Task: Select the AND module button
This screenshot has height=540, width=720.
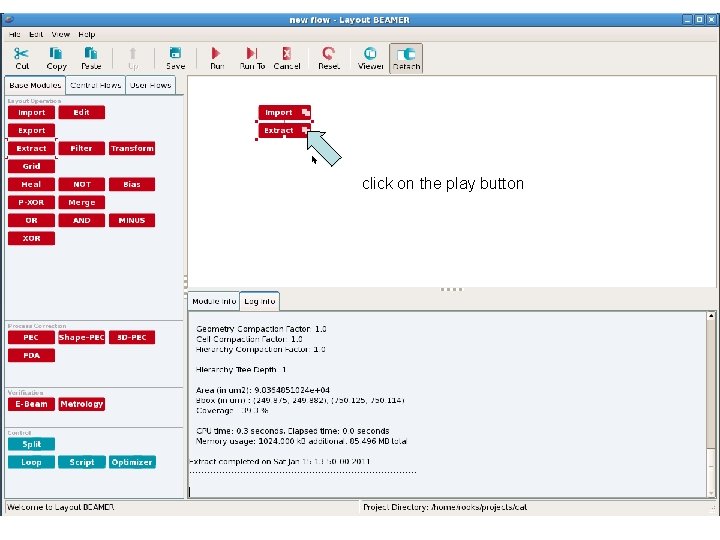Action: 82,220
